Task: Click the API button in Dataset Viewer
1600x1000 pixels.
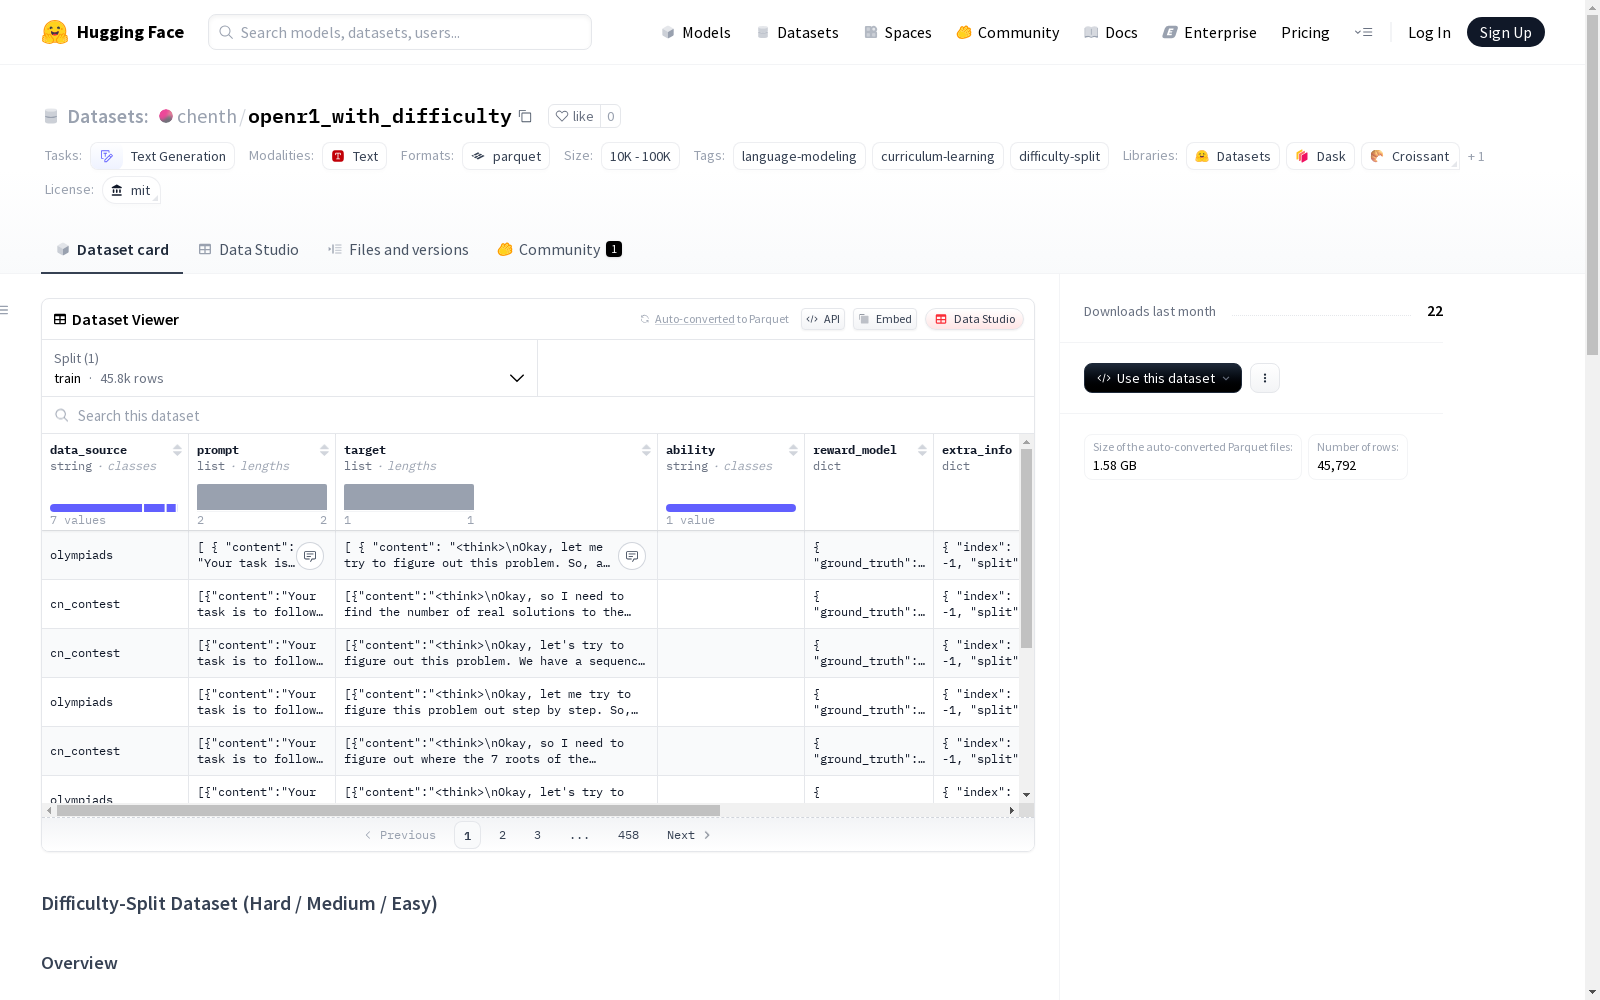Action: tap(823, 319)
